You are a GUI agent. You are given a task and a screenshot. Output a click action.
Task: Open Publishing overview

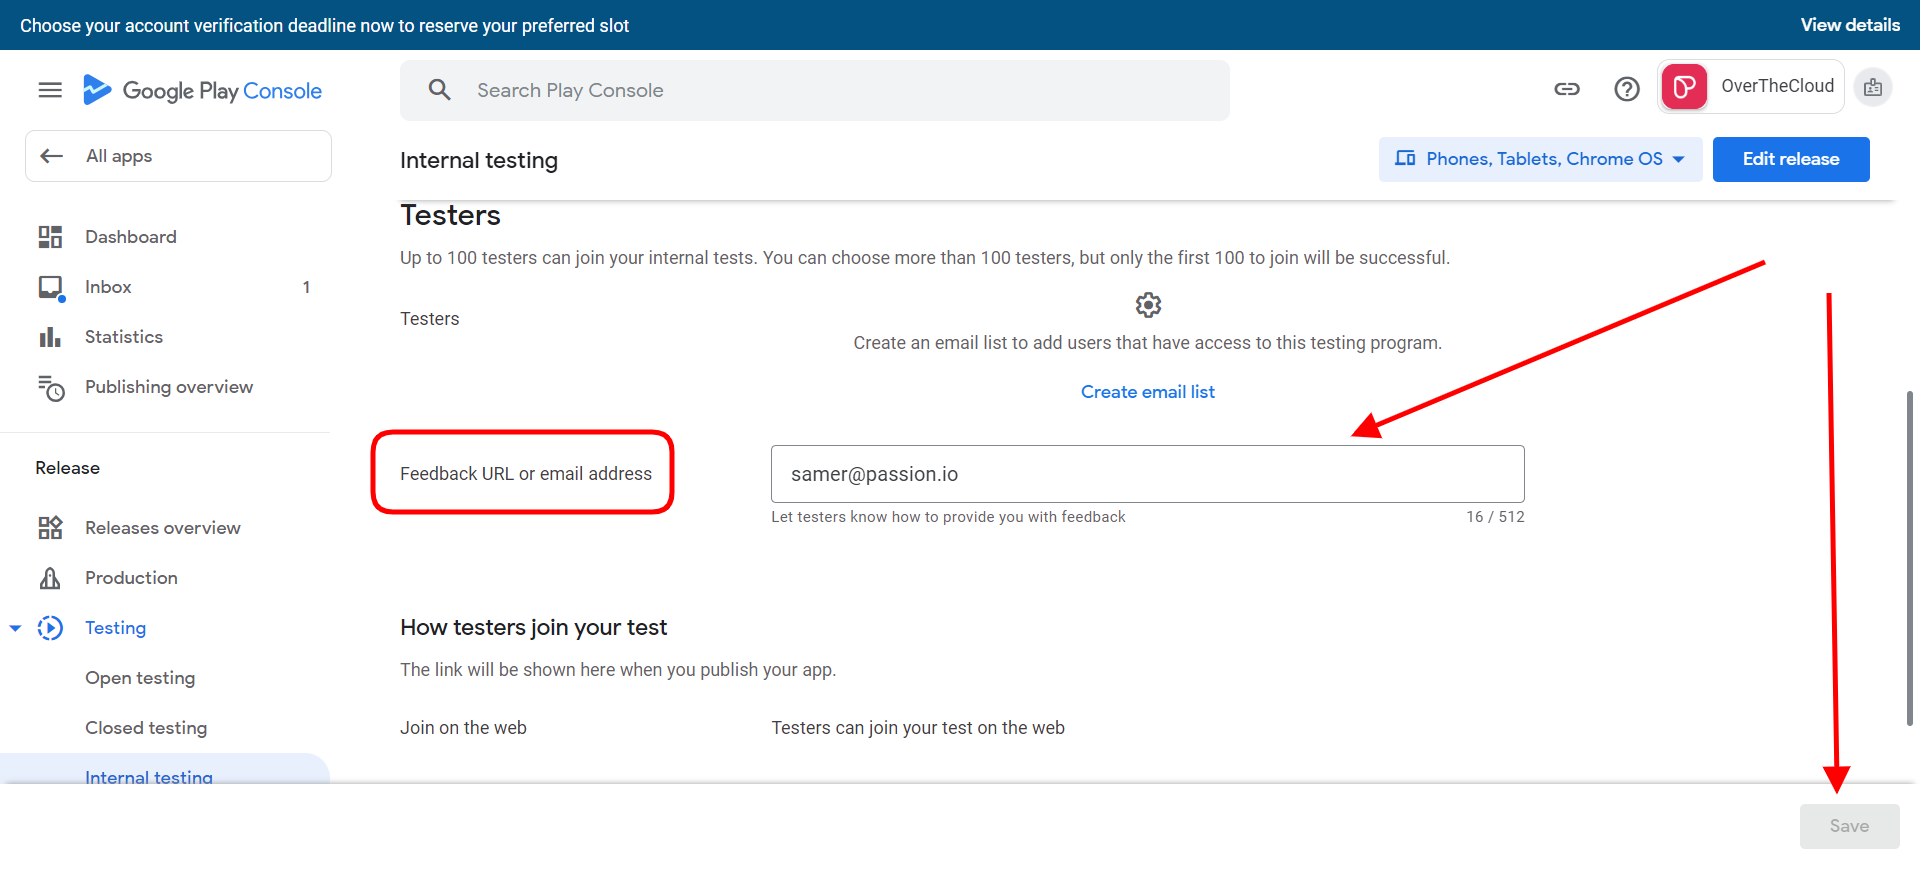click(x=168, y=387)
